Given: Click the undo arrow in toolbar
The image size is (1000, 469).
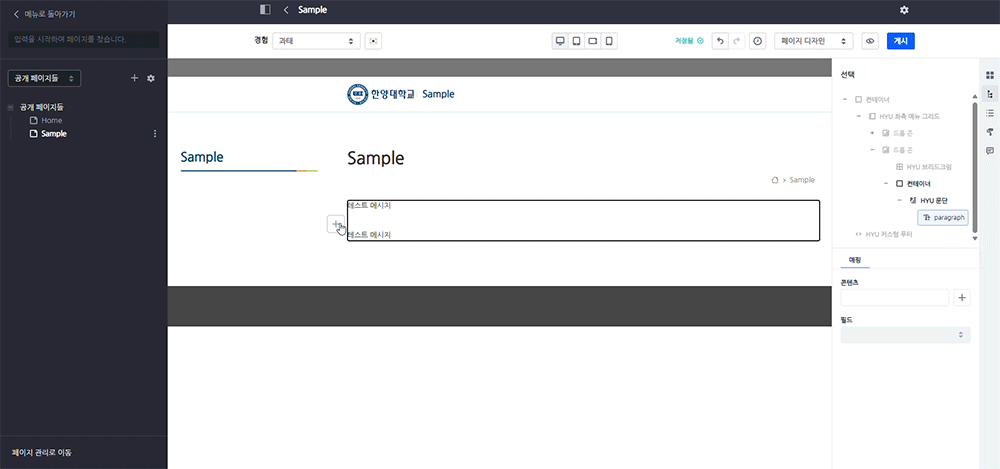Looking at the screenshot, I should [x=719, y=41].
